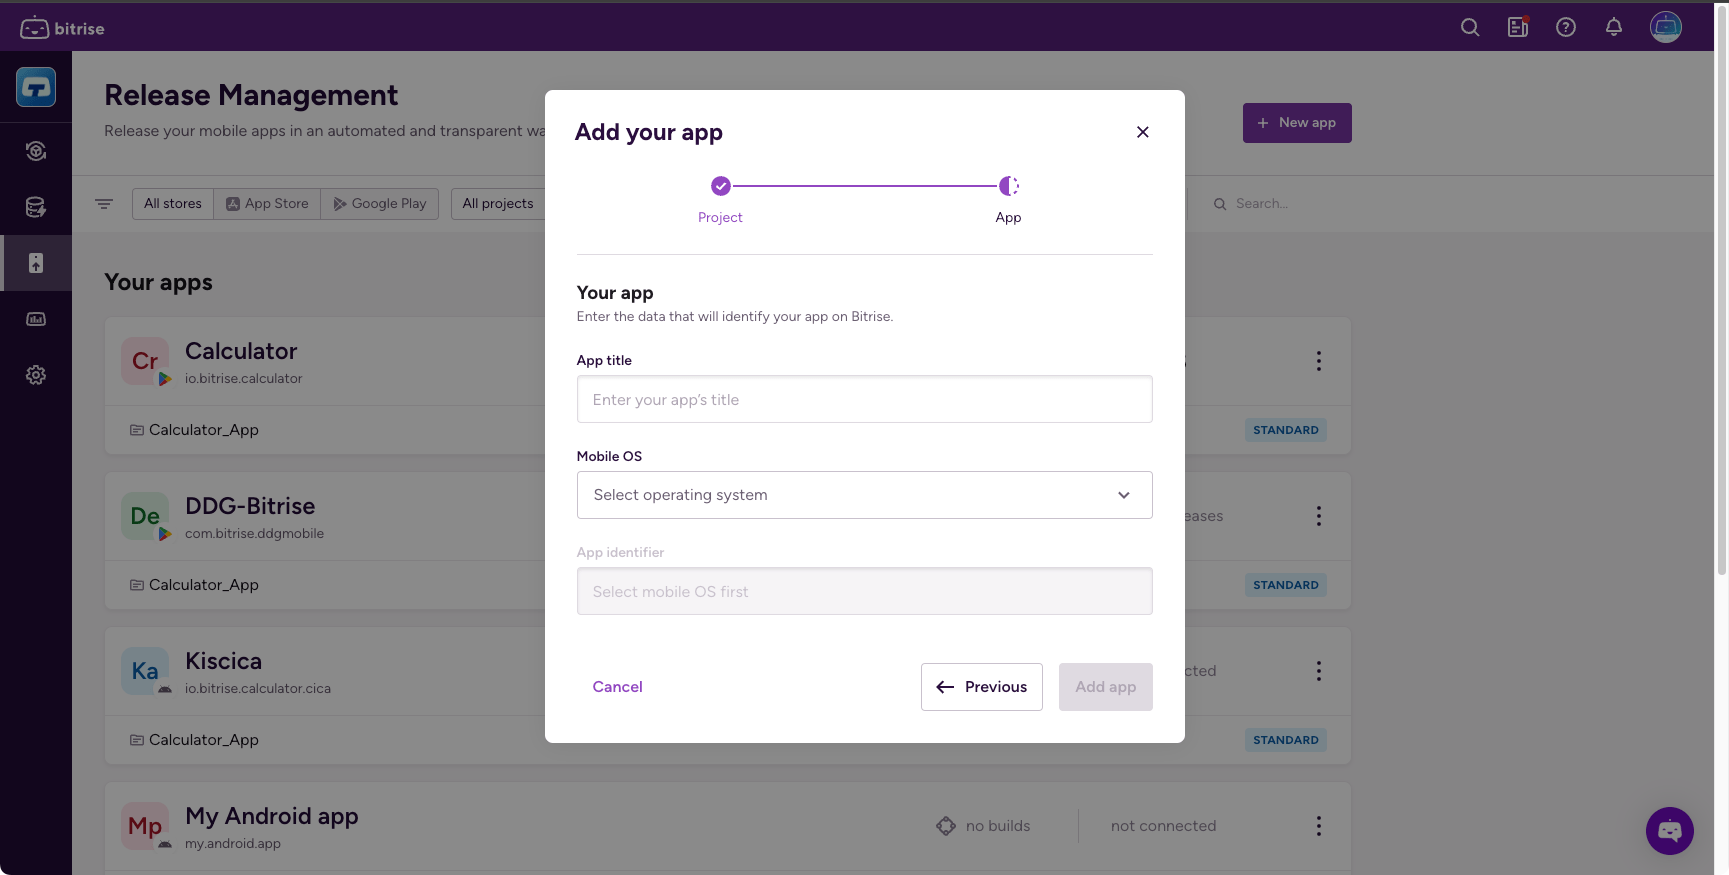Open the Calculator app title

241,351
